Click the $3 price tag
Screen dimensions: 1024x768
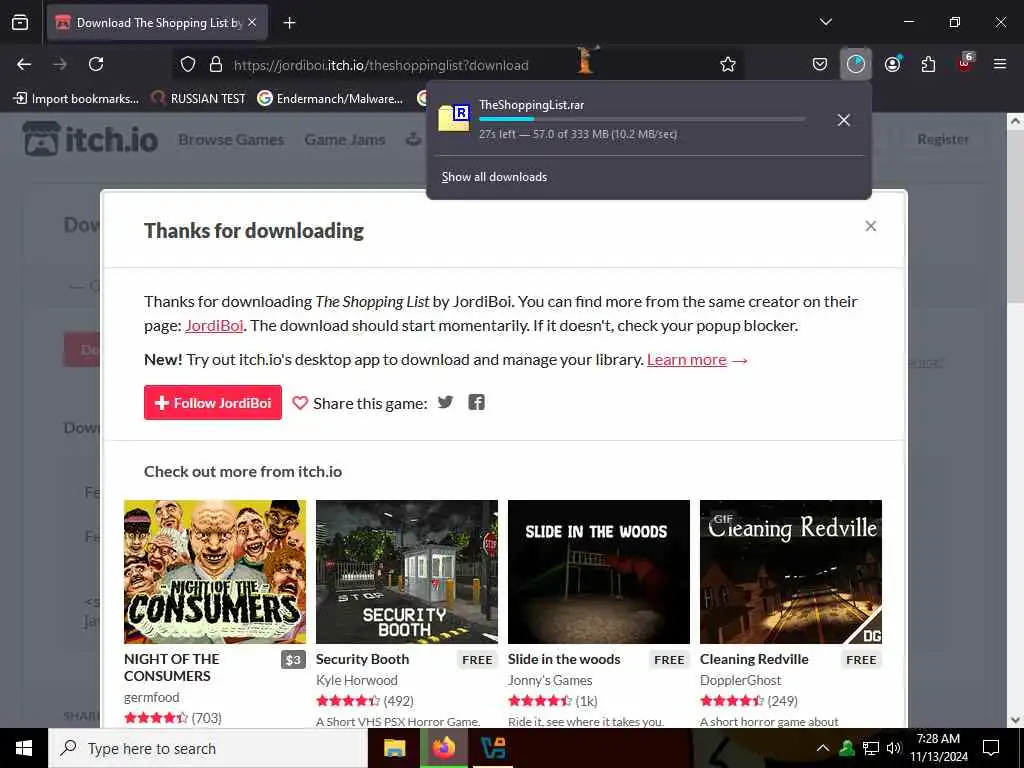click(293, 660)
